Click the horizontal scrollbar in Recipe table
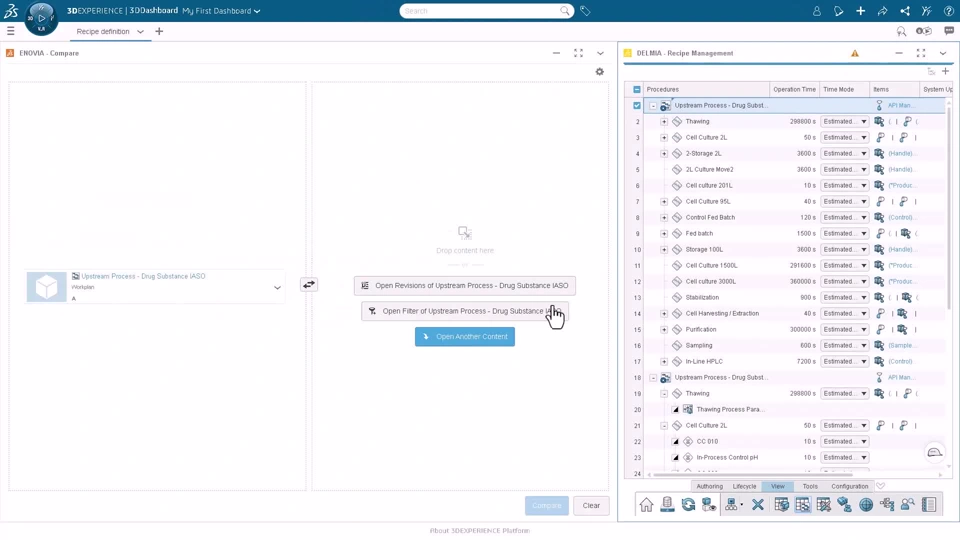 tap(752, 474)
